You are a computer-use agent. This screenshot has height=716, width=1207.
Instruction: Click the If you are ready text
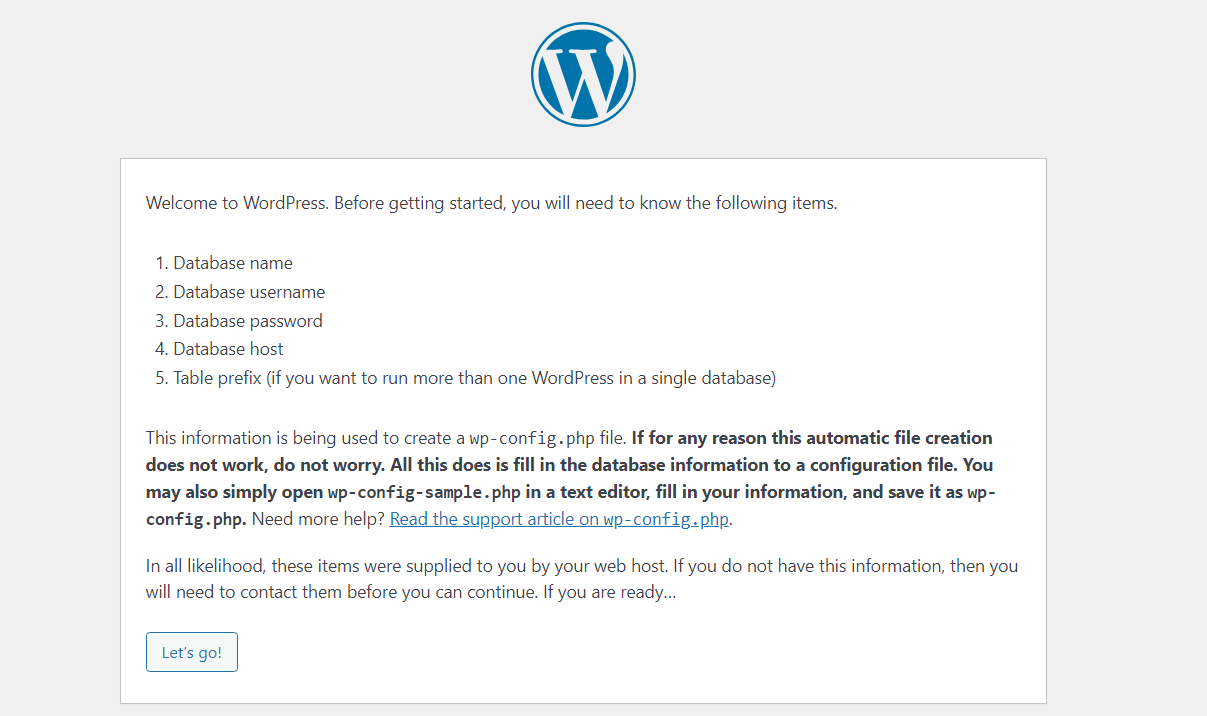point(608,592)
